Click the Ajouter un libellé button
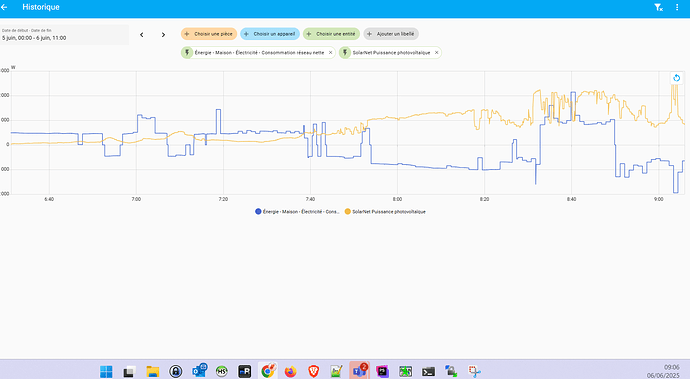The image size is (690, 379). point(391,34)
